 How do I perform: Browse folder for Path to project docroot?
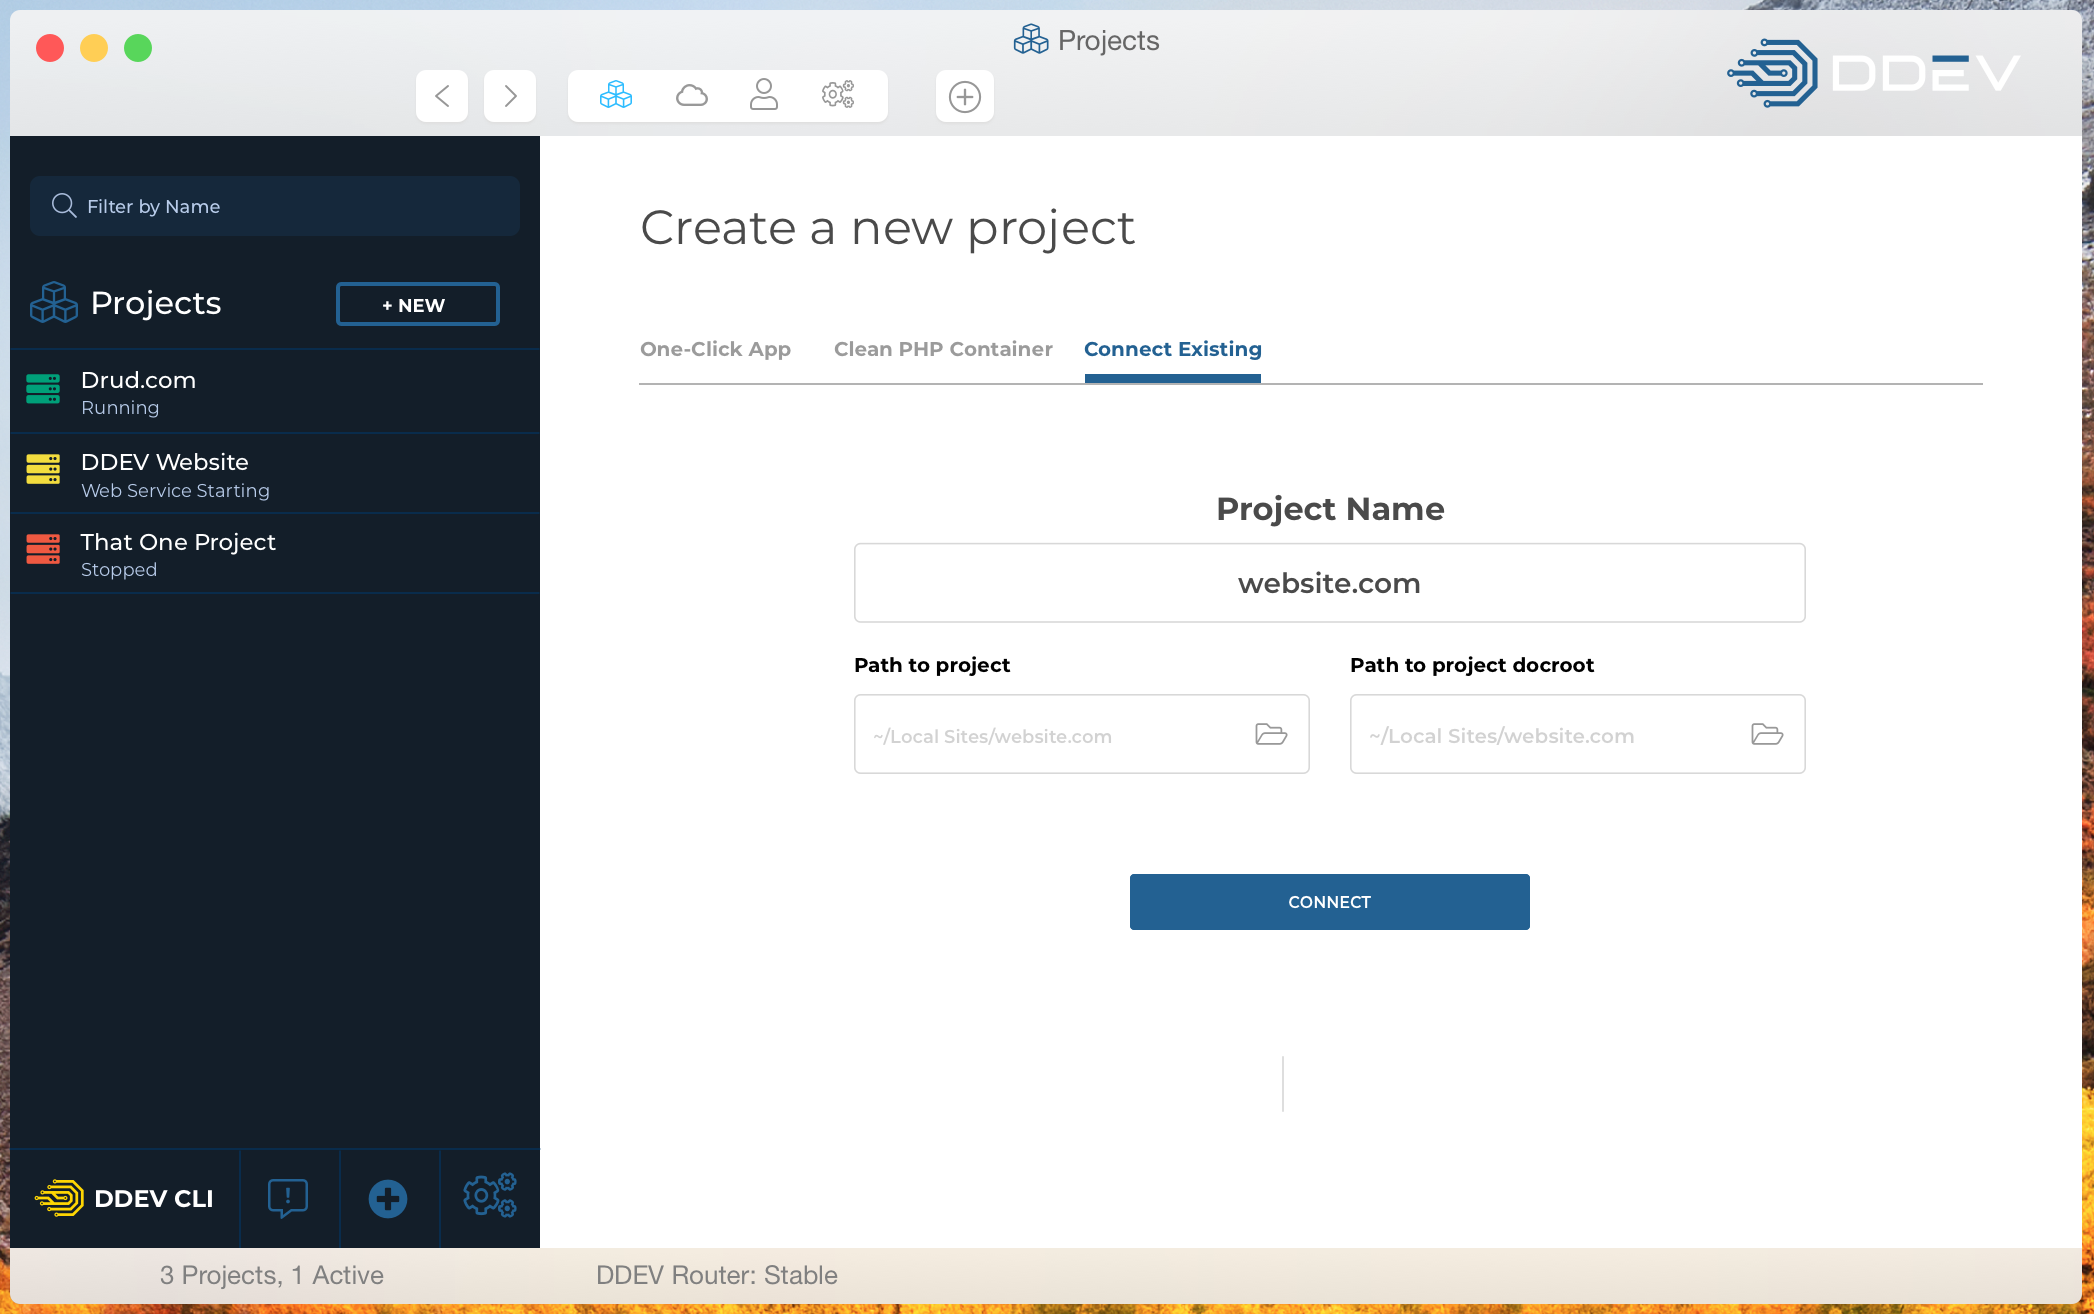click(1766, 734)
